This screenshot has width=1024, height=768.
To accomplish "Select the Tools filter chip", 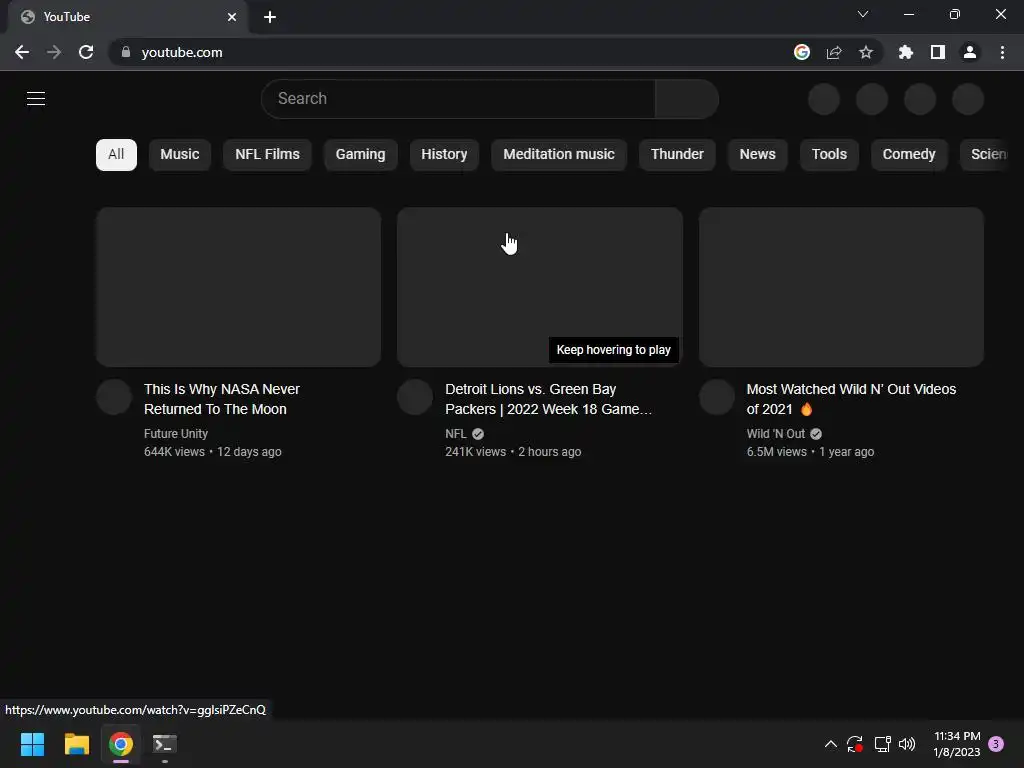I will (829, 155).
